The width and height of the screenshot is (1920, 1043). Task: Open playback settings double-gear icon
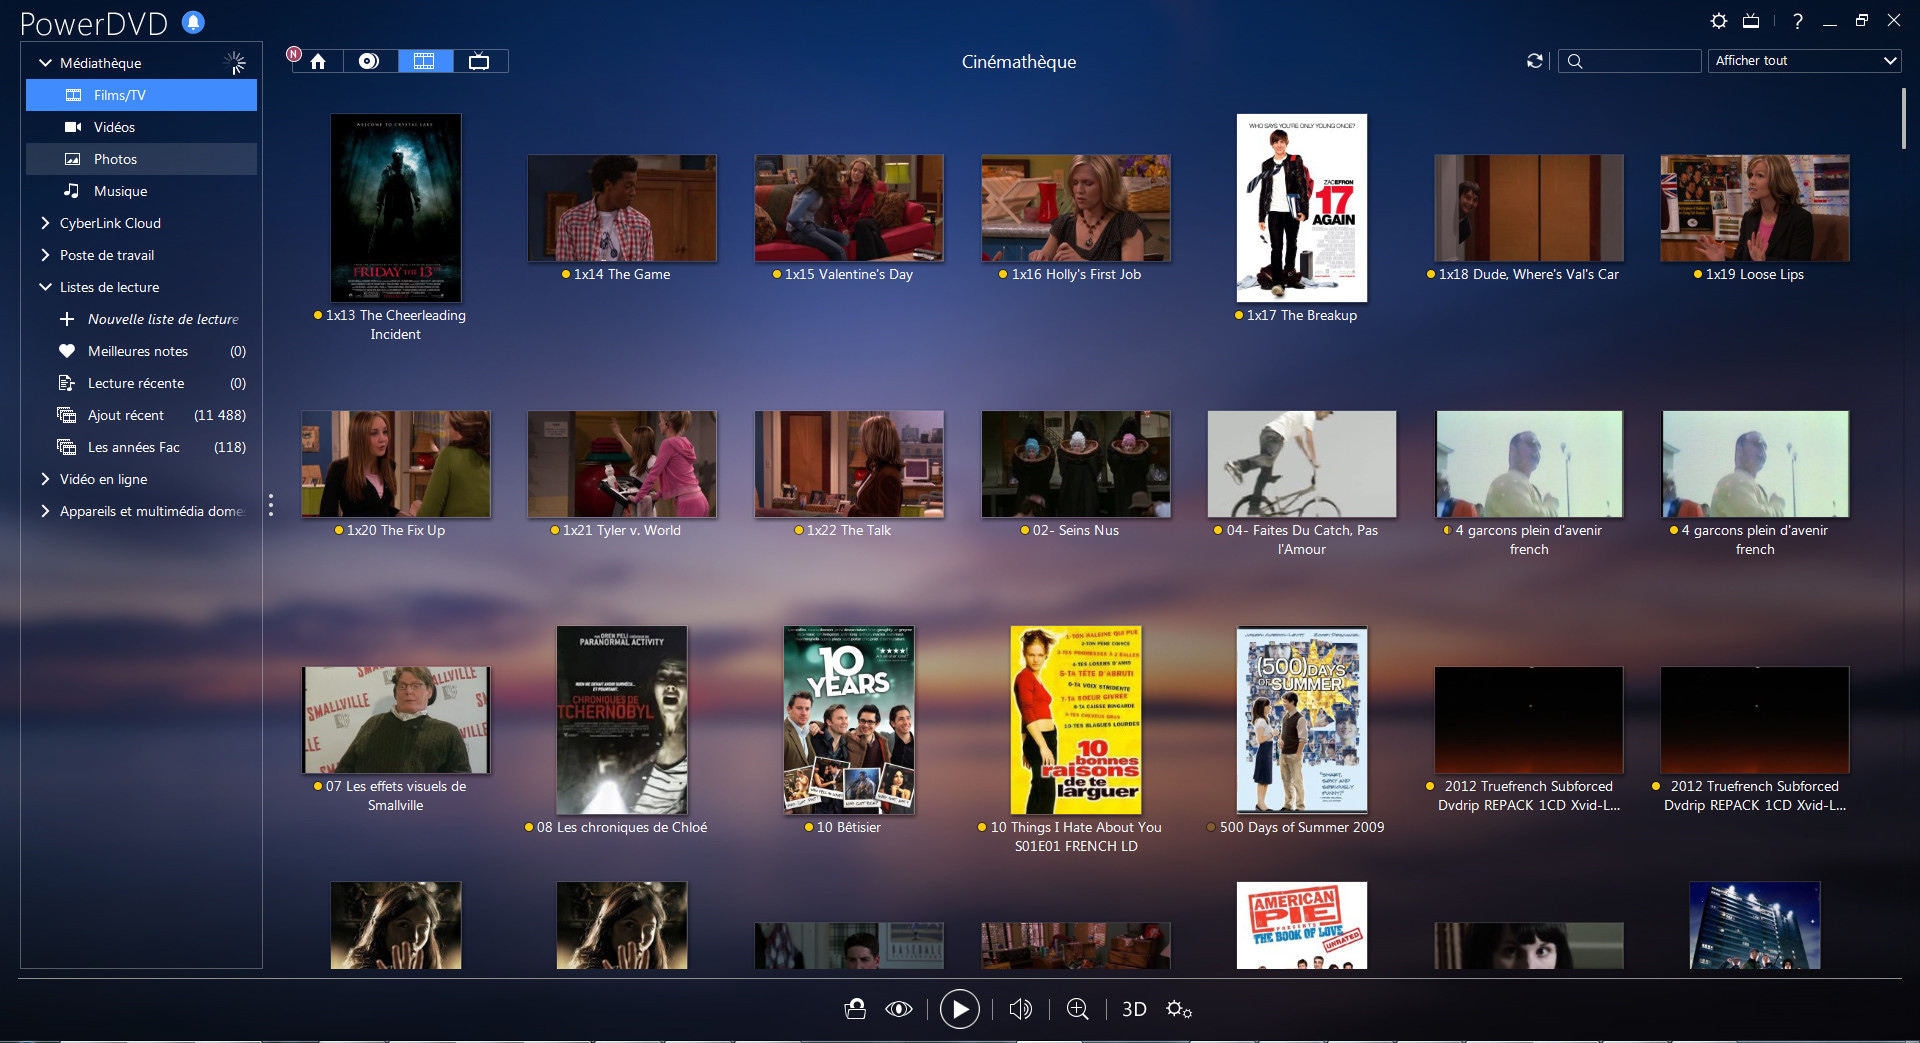pyautogui.click(x=1179, y=1009)
